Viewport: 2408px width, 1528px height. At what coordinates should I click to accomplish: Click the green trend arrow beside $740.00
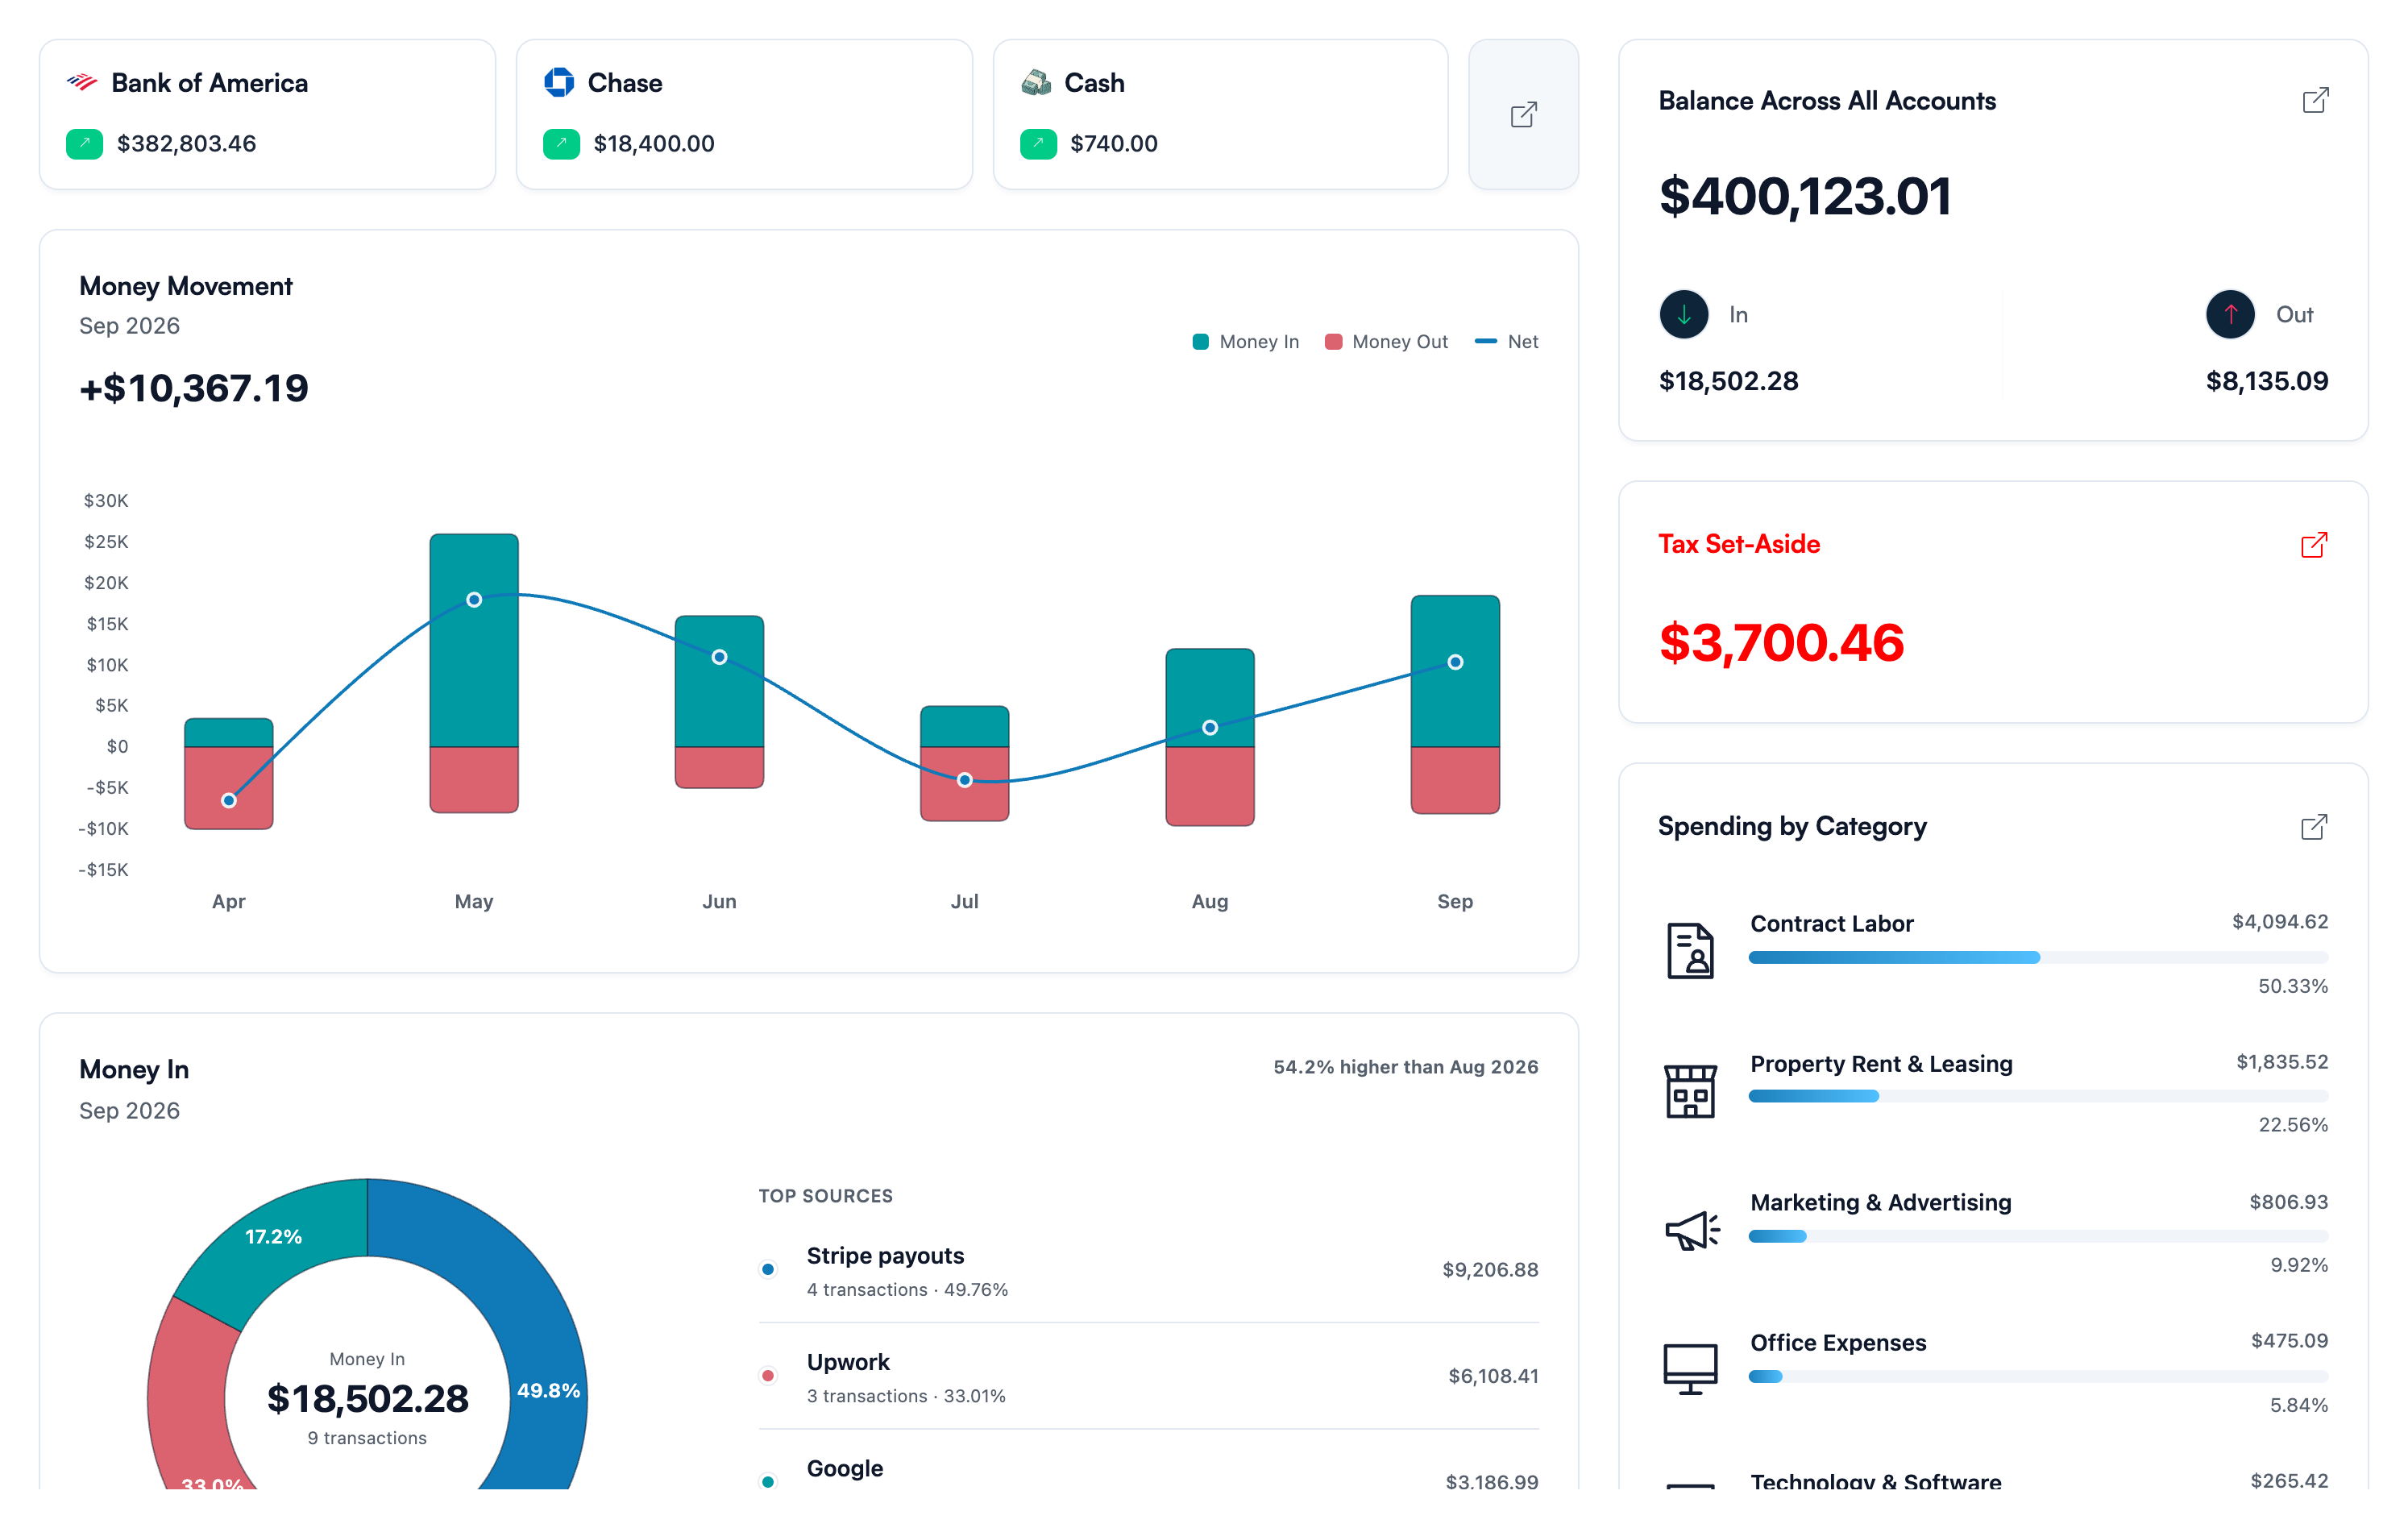pos(1038,144)
